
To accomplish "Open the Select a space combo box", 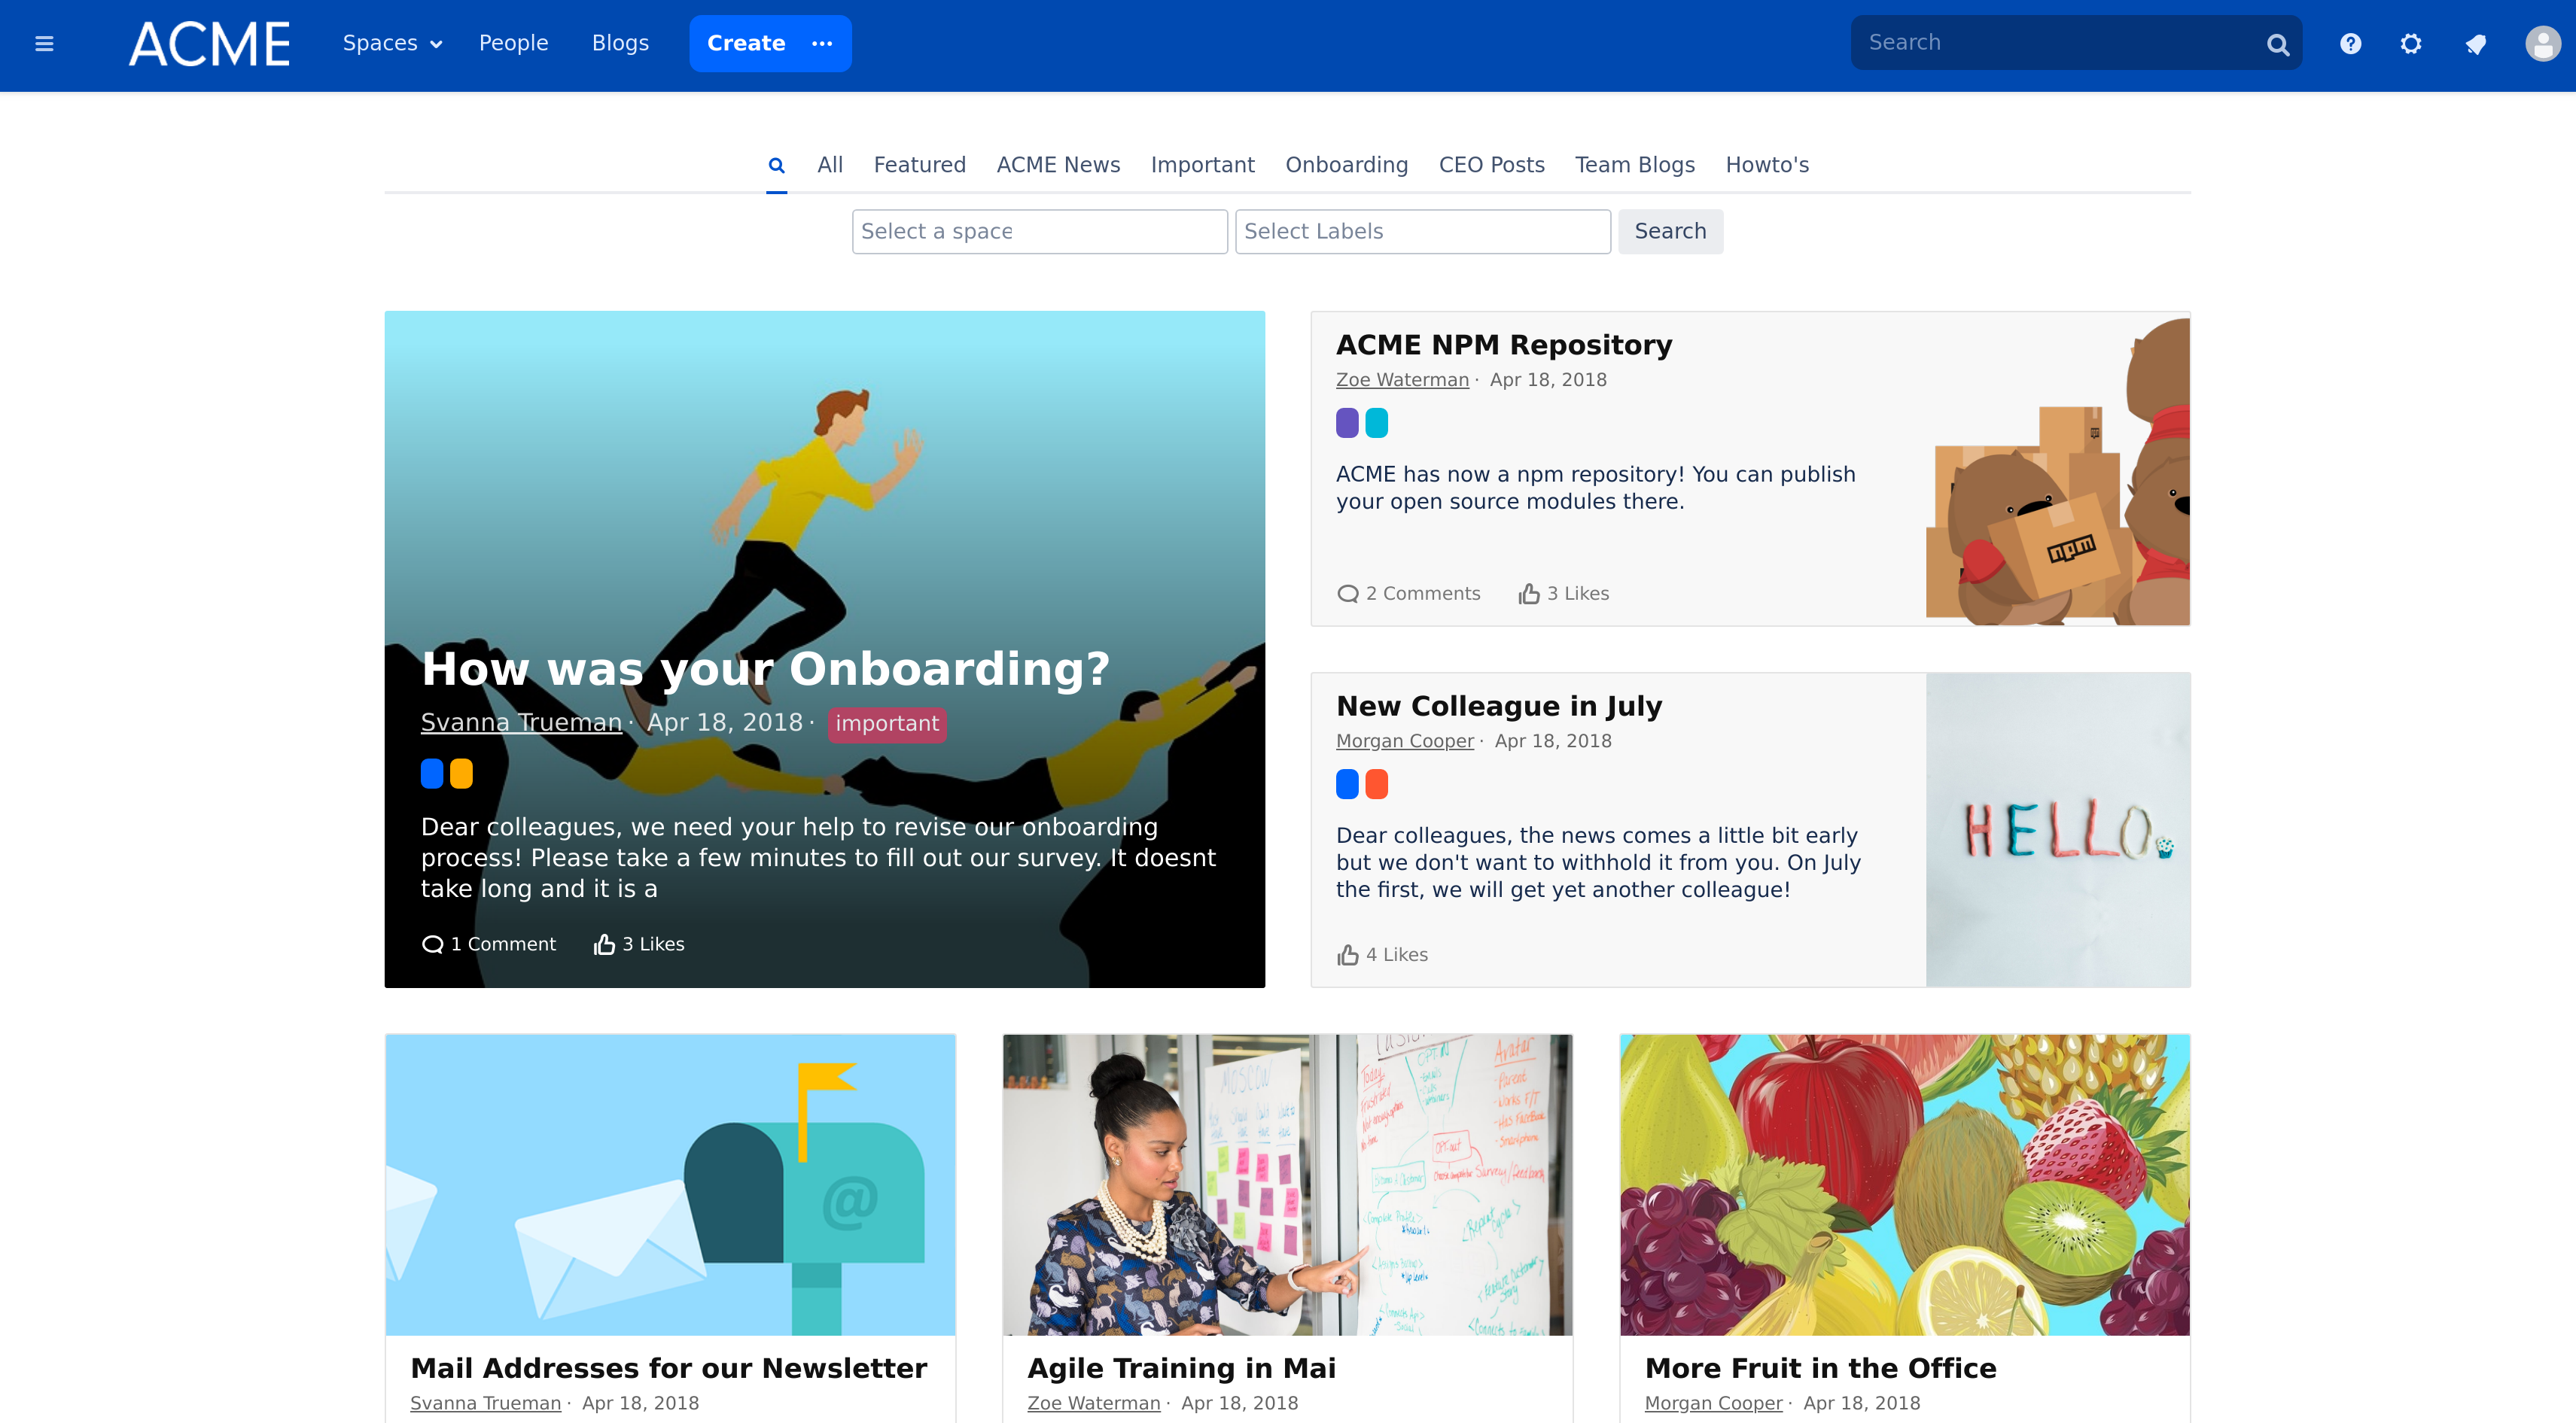I will click(1039, 231).
